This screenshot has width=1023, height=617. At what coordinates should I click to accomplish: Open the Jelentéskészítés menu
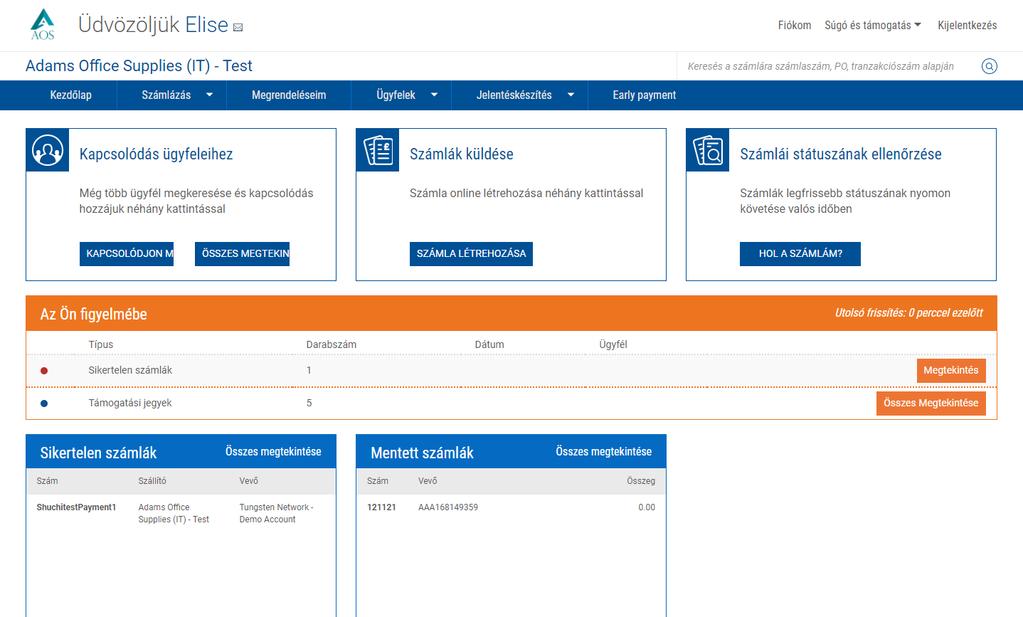pyautogui.click(x=514, y=95)
